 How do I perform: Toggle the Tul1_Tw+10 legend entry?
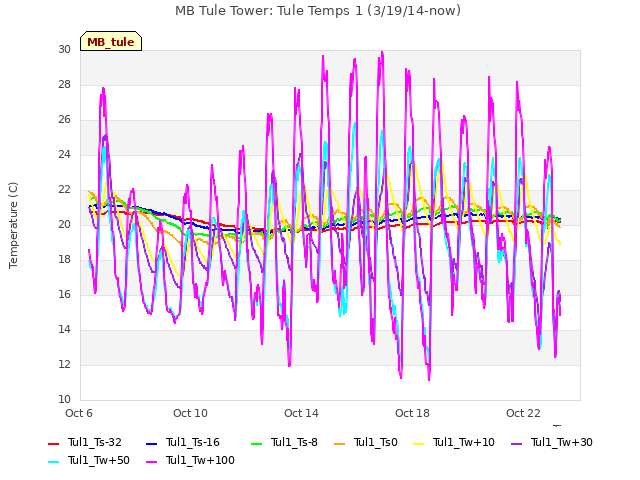pos(454,442)
